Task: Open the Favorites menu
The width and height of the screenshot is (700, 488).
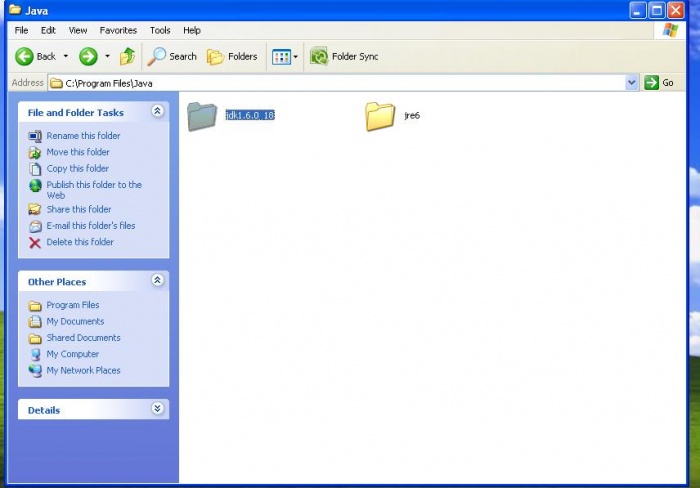Action: [118, 30]
